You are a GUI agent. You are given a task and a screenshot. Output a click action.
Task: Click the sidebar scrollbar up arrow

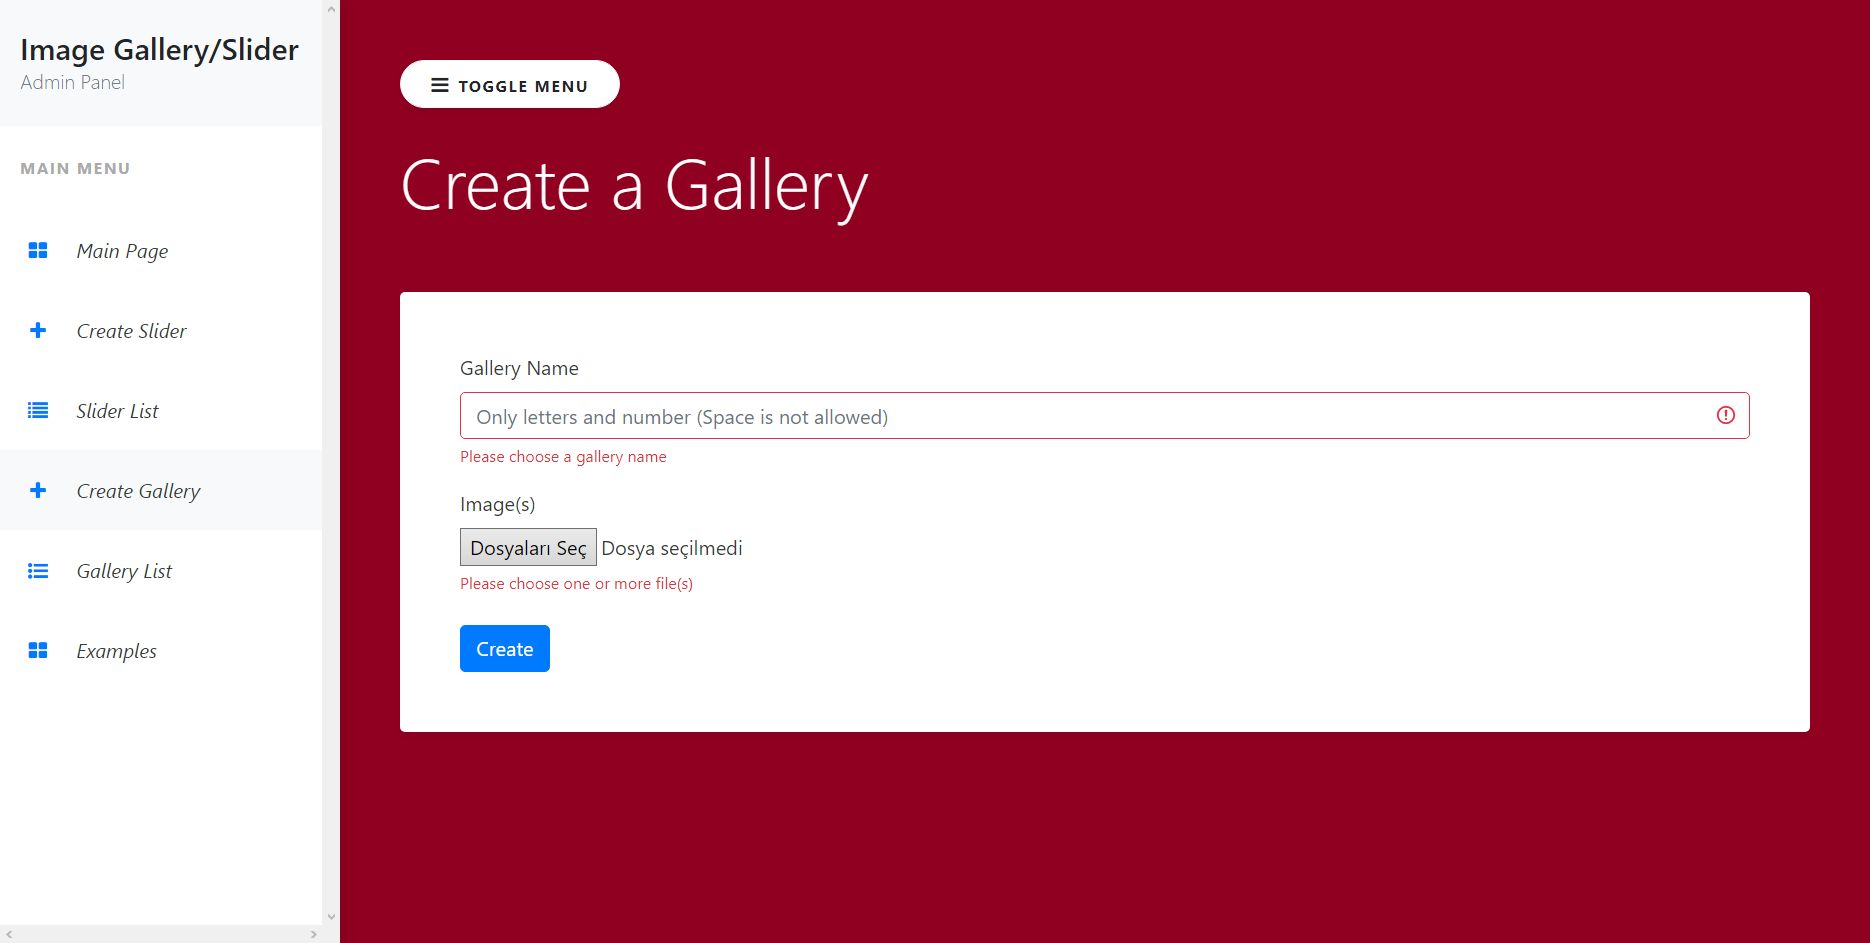tap(331, 9)
